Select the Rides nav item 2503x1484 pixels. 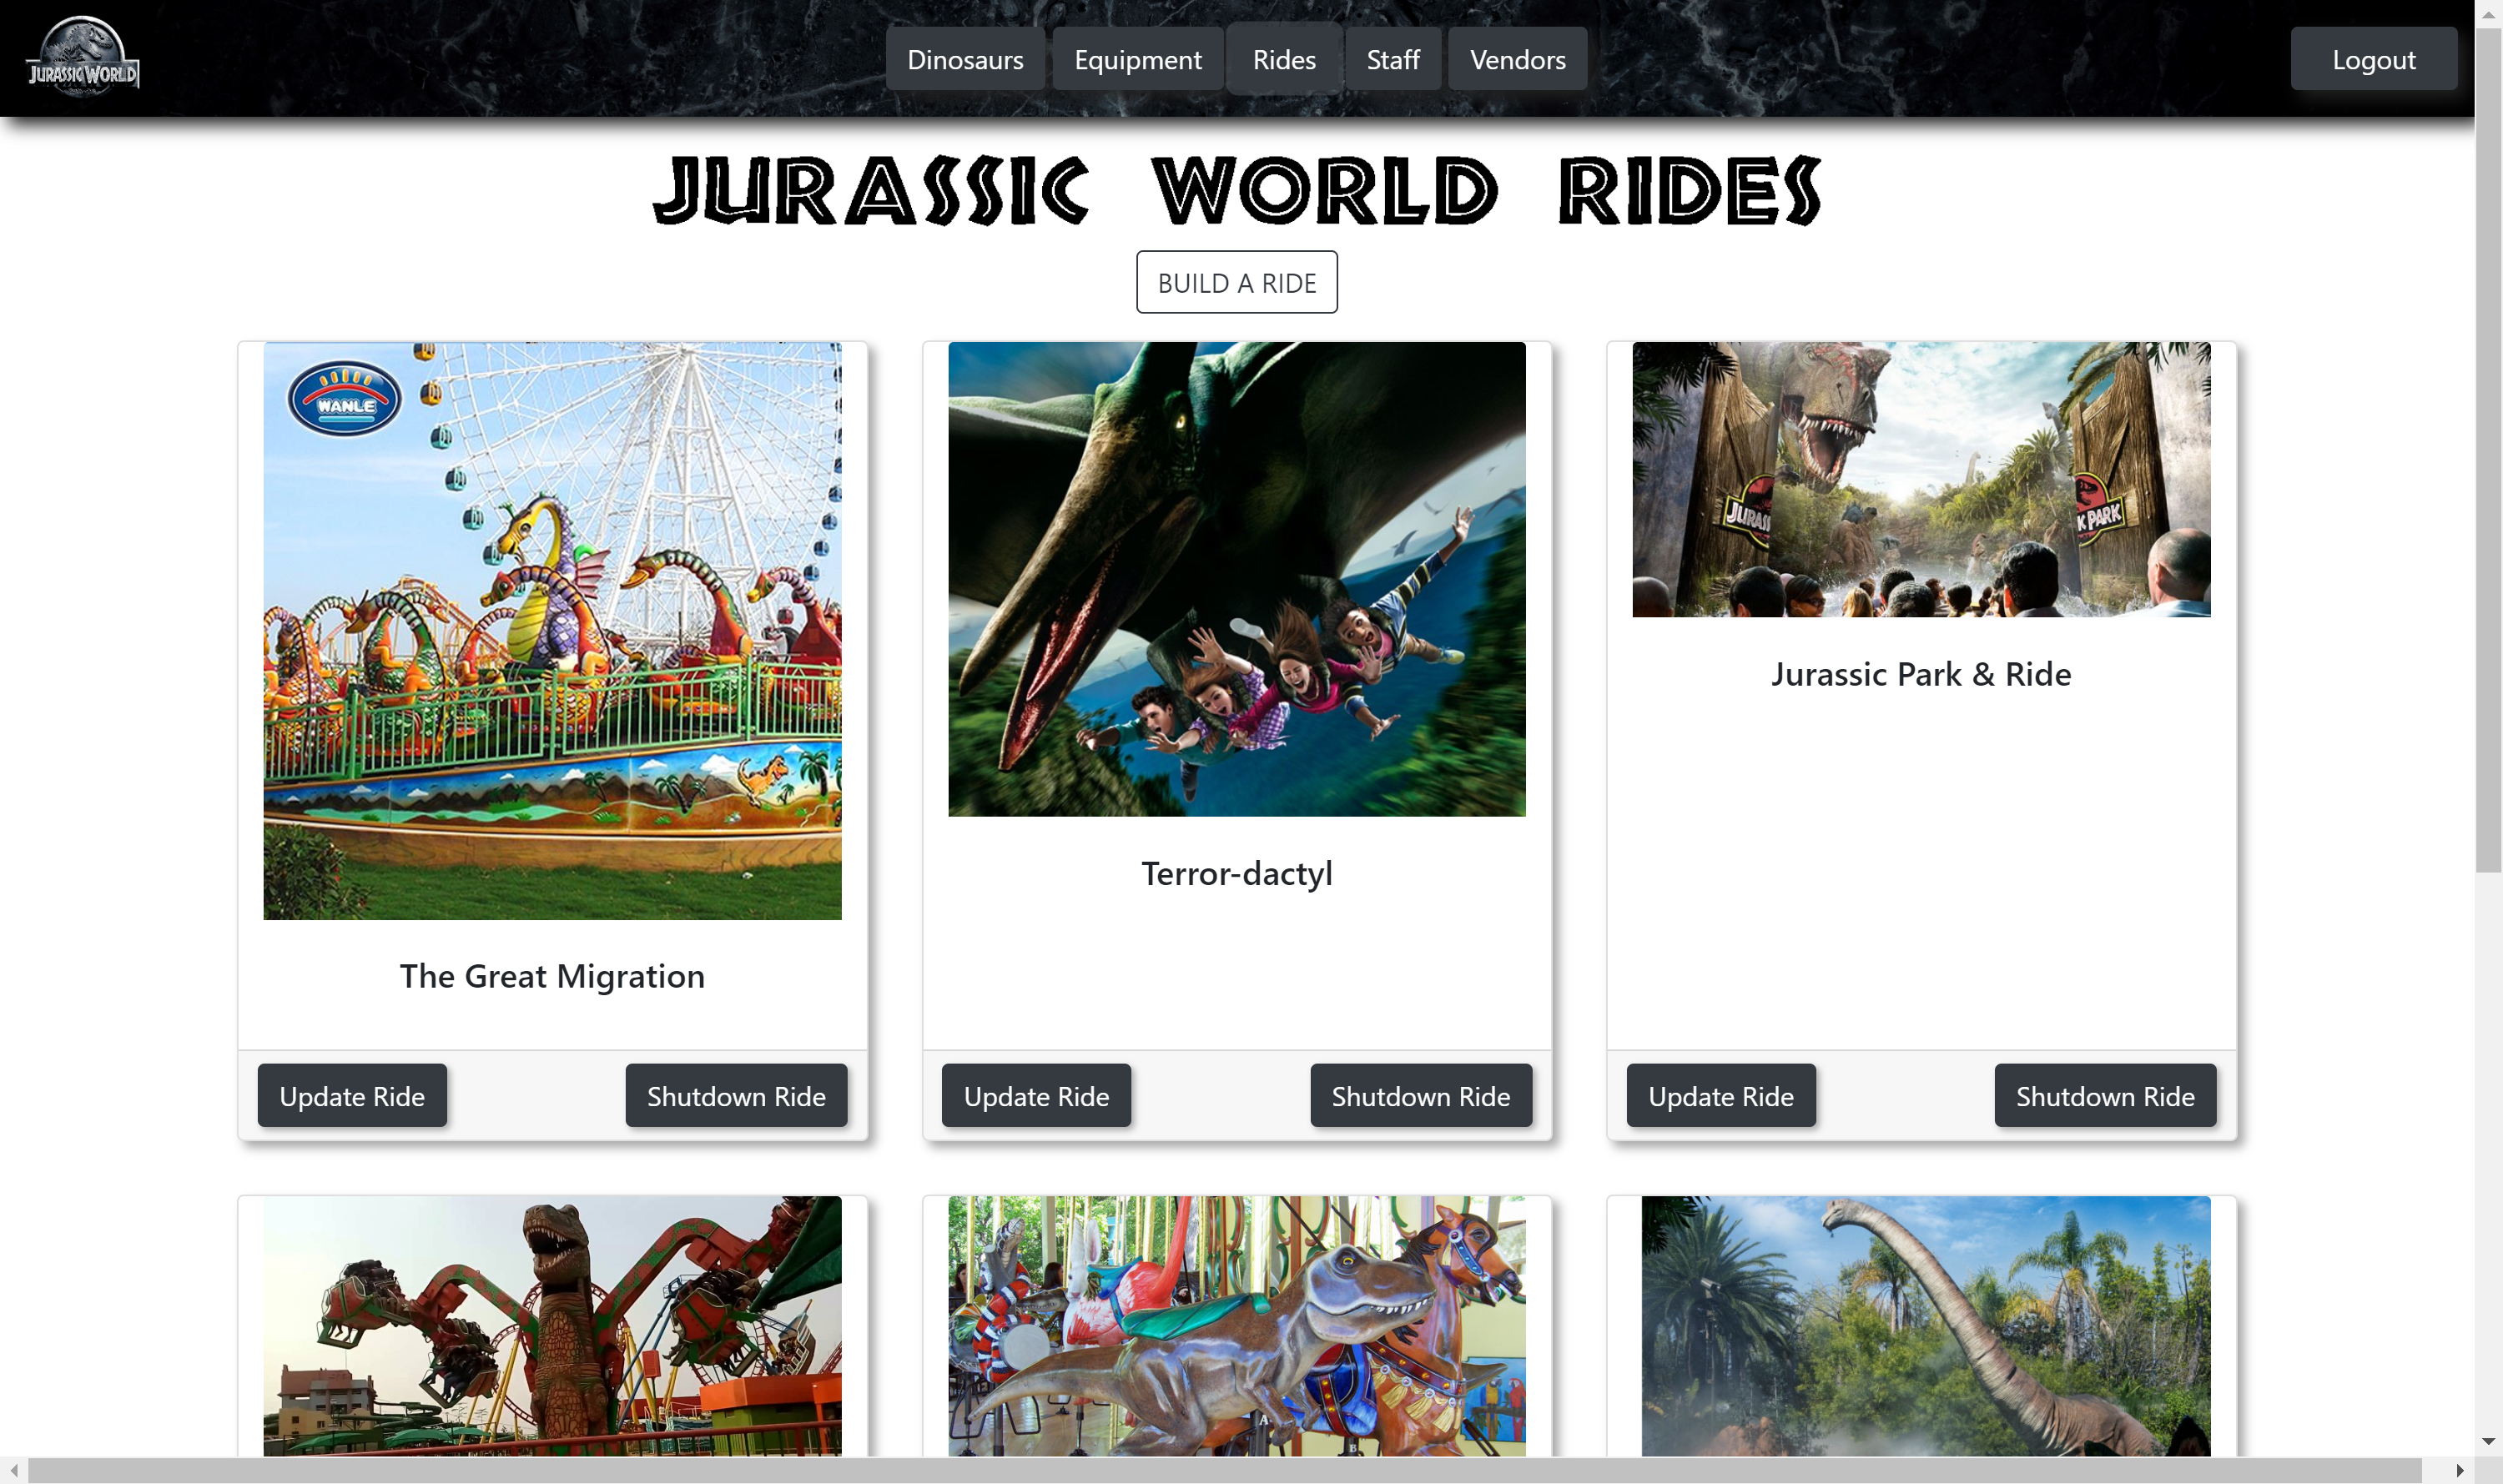(1283, 59)
